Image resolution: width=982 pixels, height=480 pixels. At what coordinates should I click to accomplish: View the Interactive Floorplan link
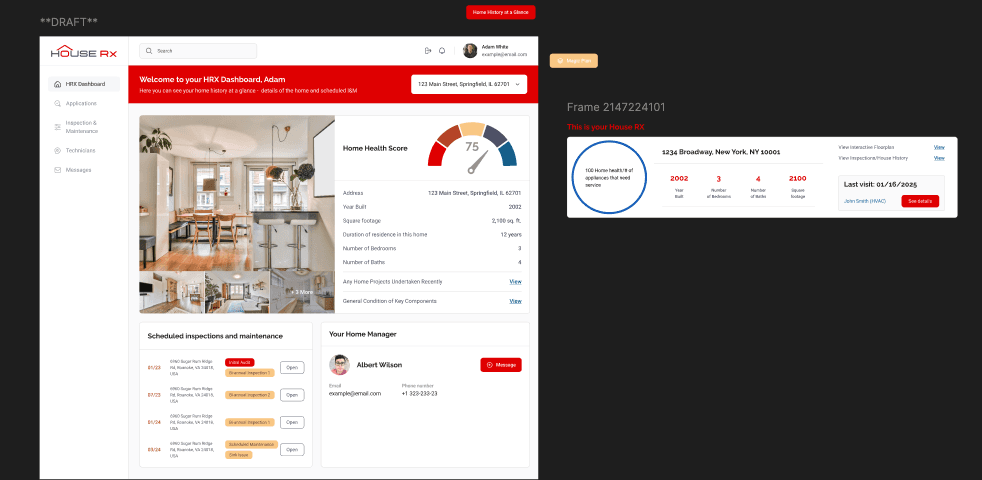point(939,147)
